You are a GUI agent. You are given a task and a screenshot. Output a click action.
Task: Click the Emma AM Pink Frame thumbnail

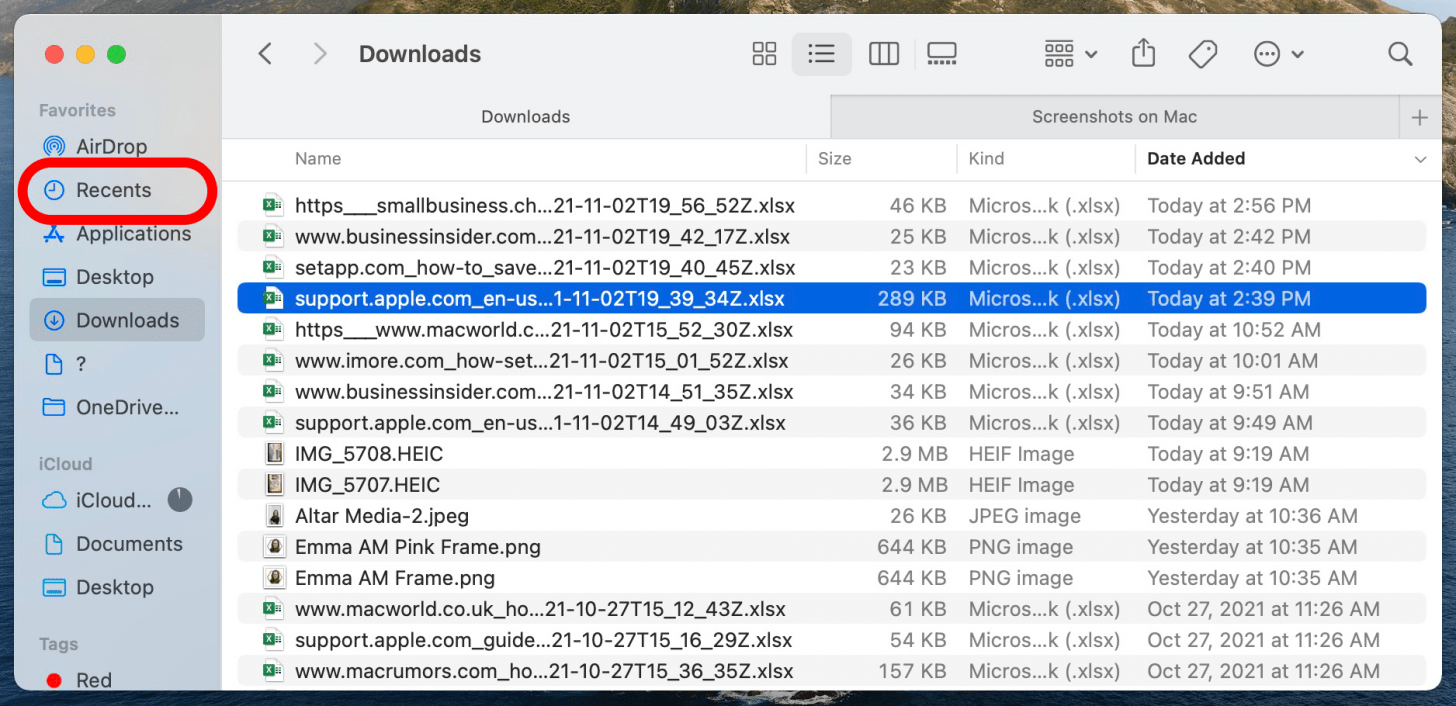(273, 547)
